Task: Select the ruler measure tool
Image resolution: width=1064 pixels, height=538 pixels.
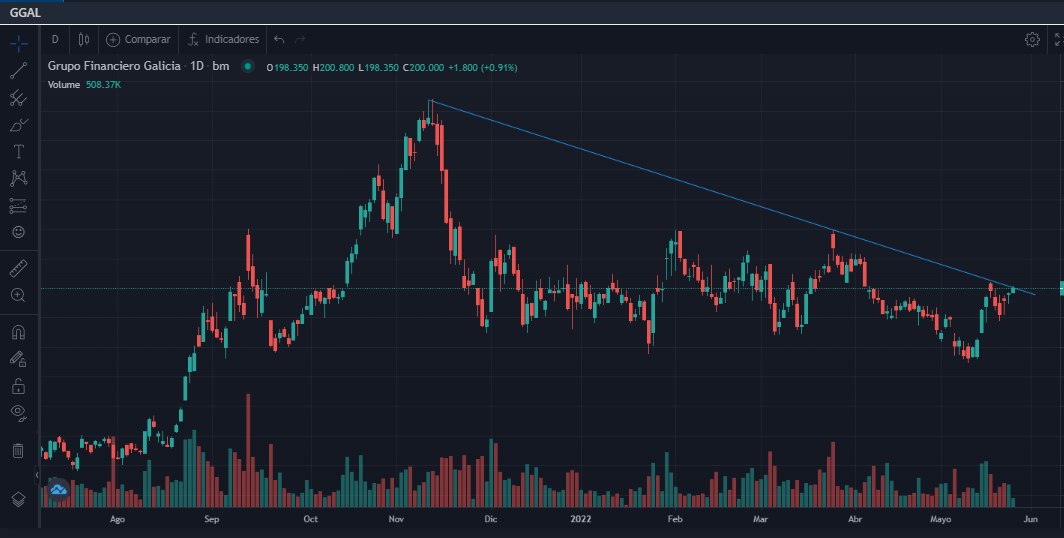Action: click(18, 268)
